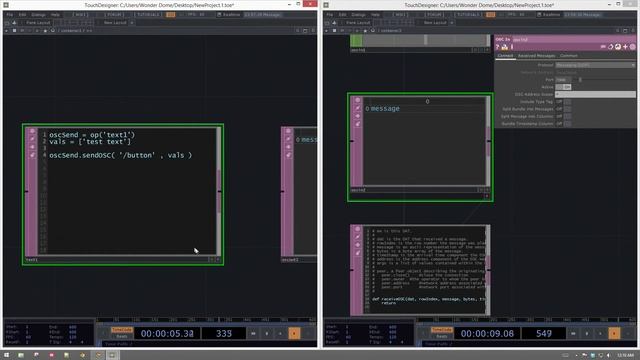Click OSC Address Scope field
Viewport: 640px width, 360px height.
(x=595, y=94)
